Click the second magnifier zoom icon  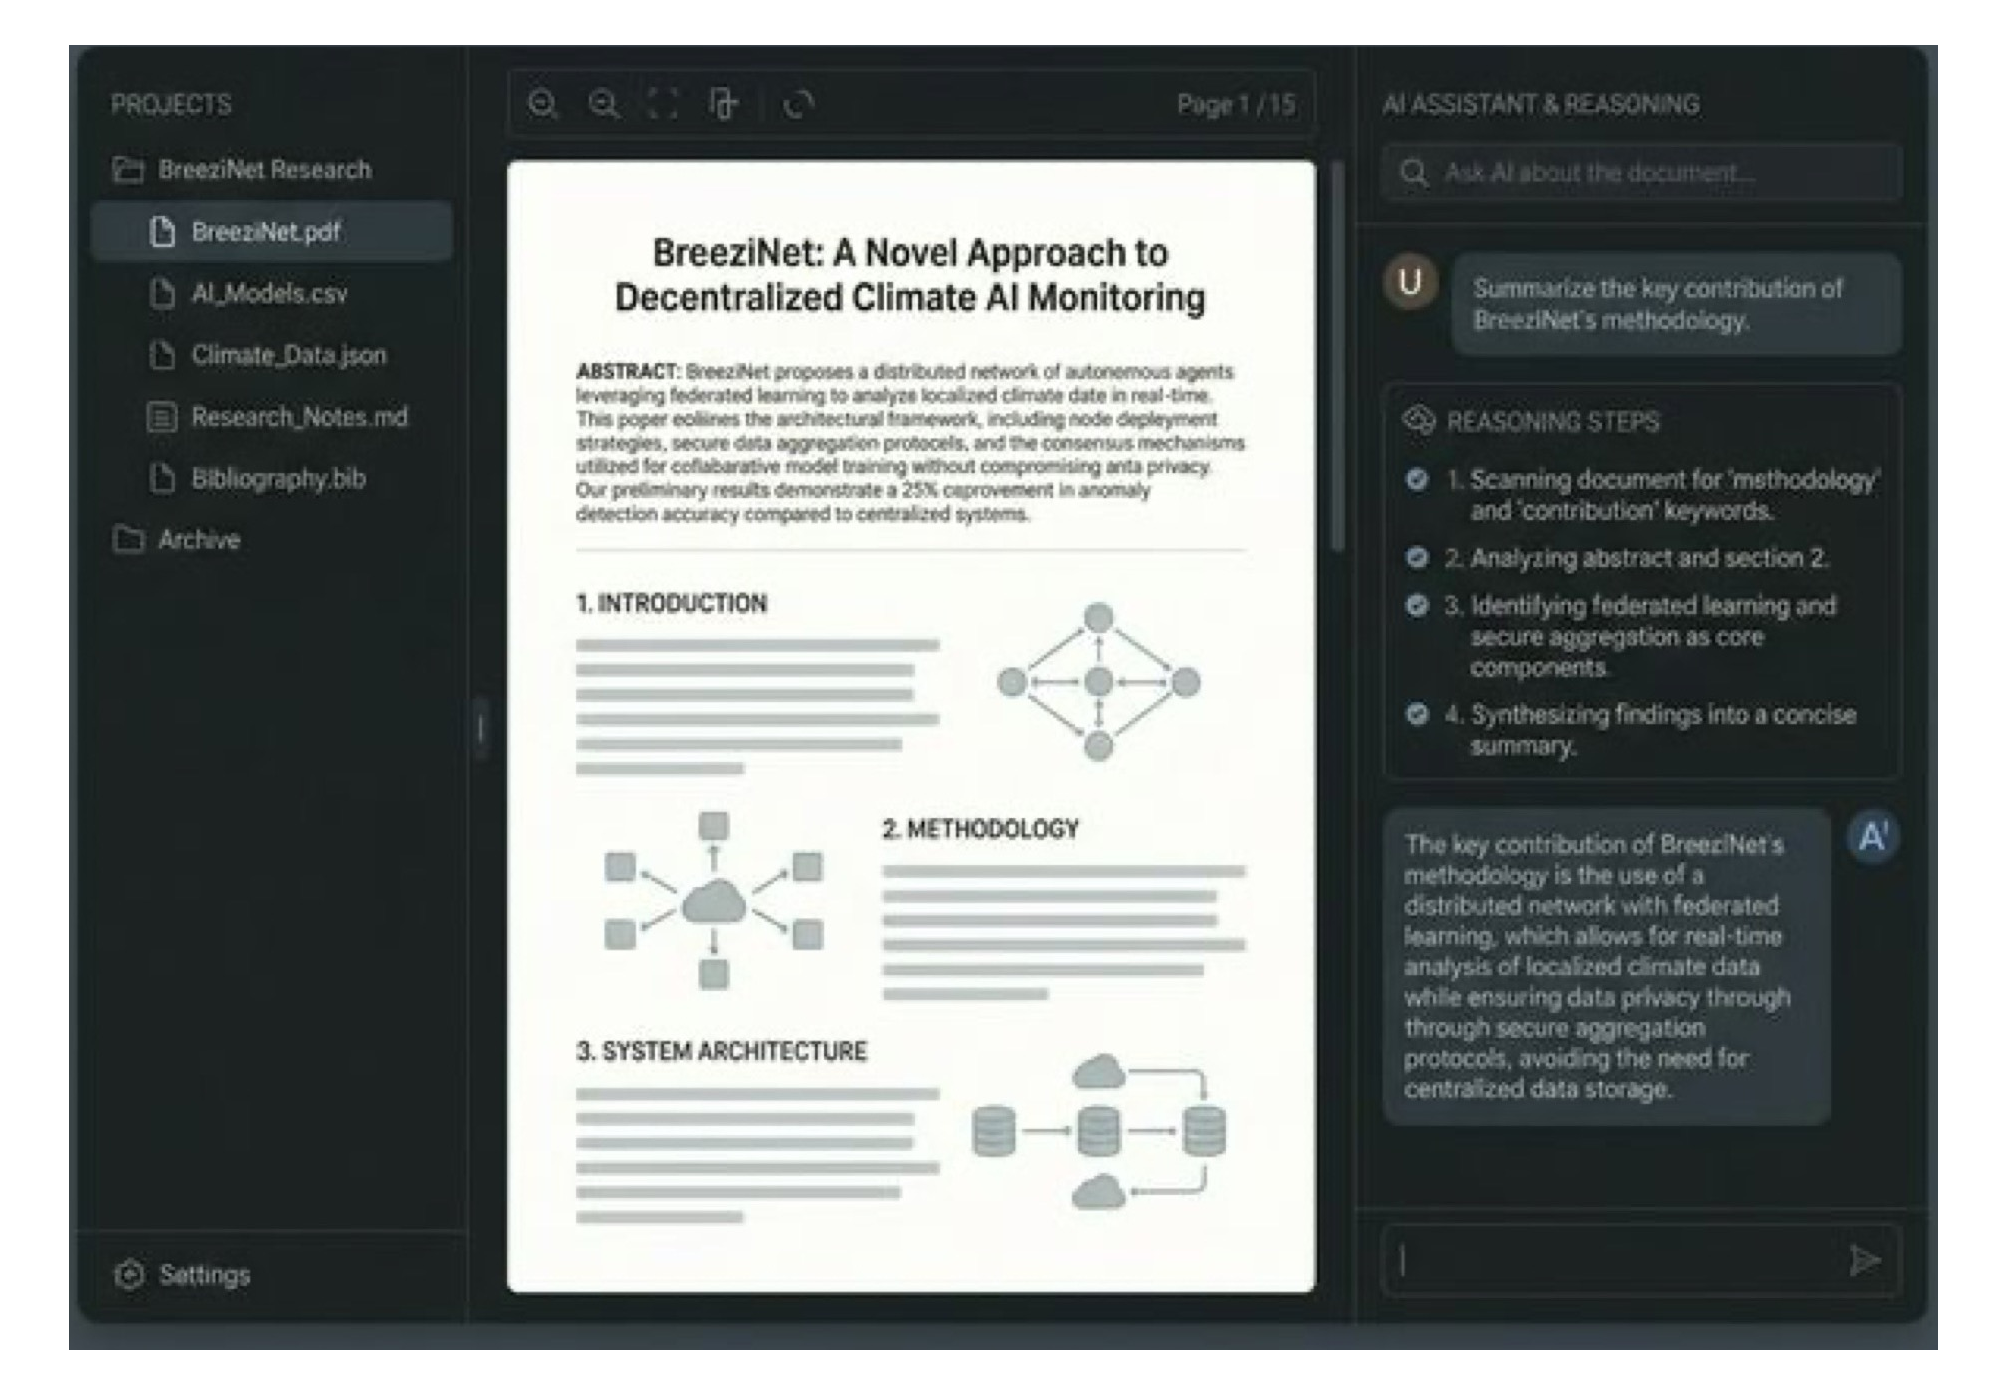click(x=604, y=104)
